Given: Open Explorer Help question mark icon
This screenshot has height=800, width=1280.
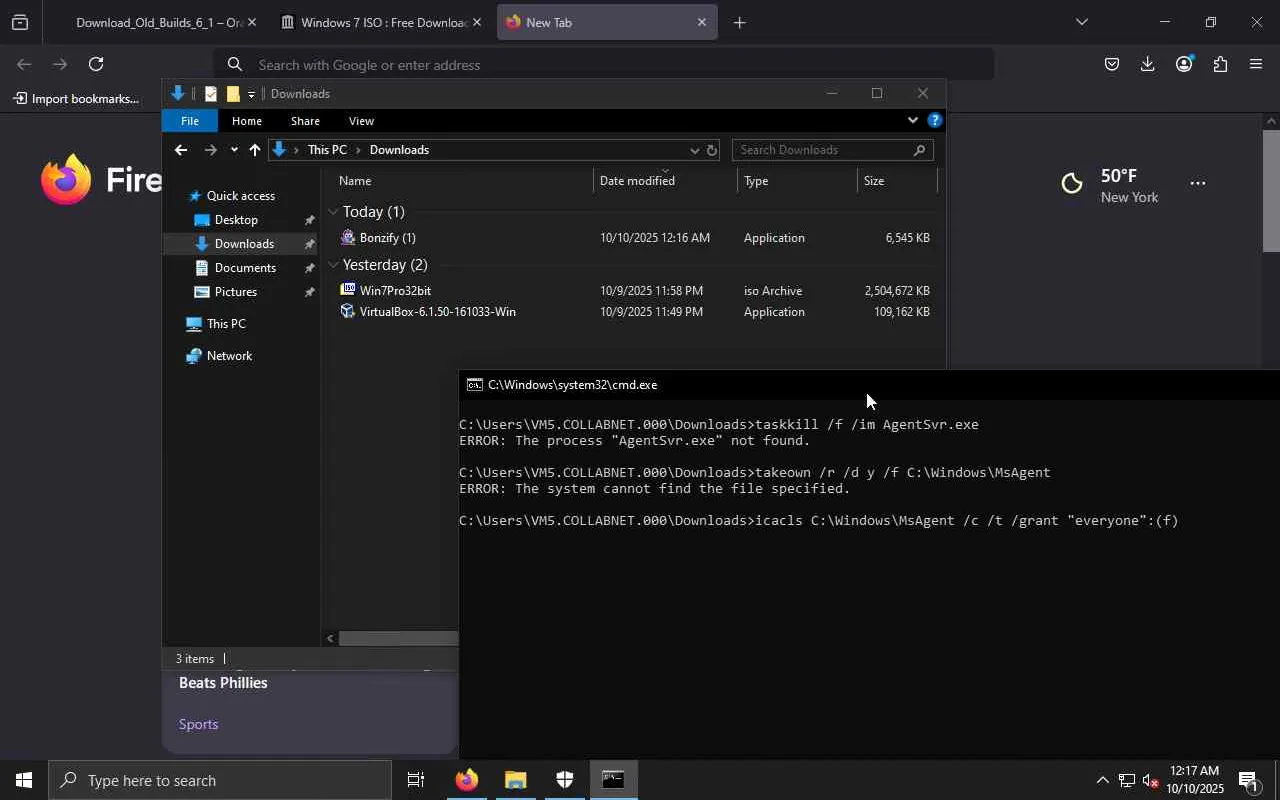Looking at the screenshot, I should coord(934,121).
